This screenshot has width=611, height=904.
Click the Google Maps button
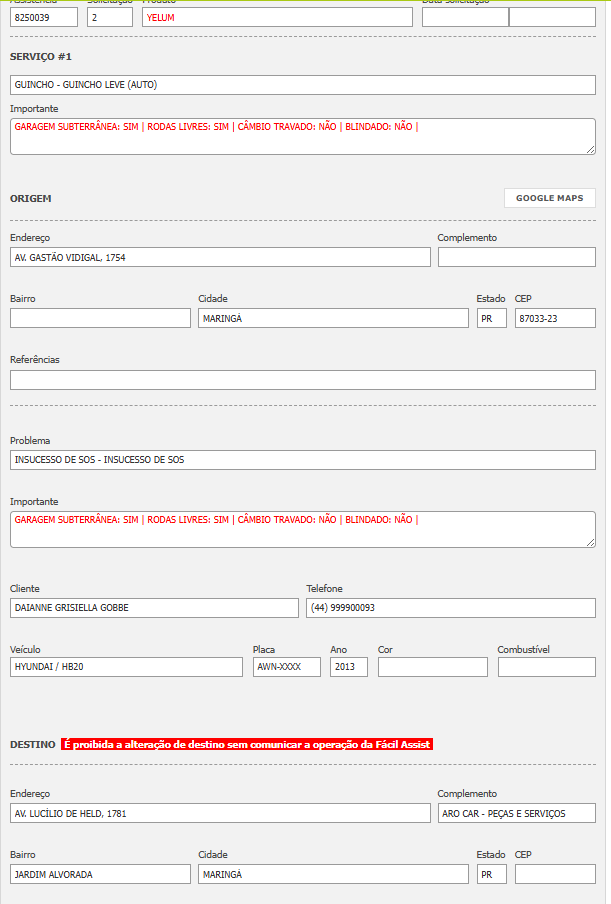click(549, 198)
